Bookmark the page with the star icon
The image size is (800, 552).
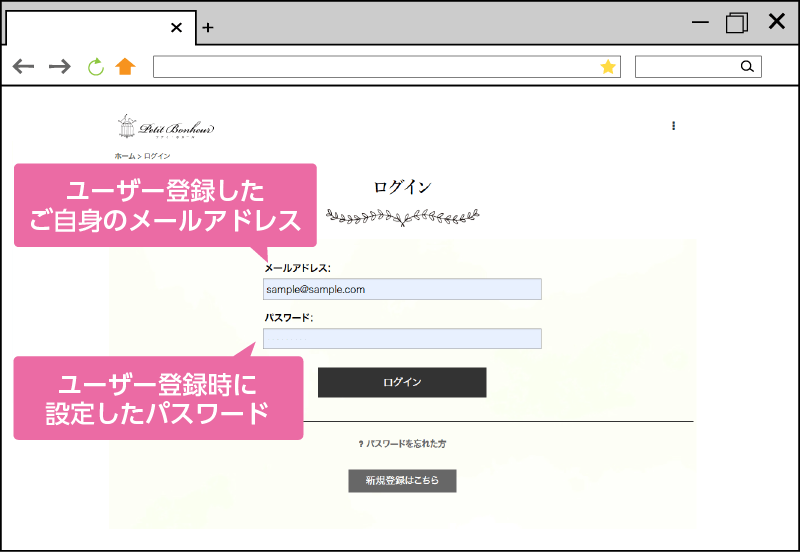point(608,67)
